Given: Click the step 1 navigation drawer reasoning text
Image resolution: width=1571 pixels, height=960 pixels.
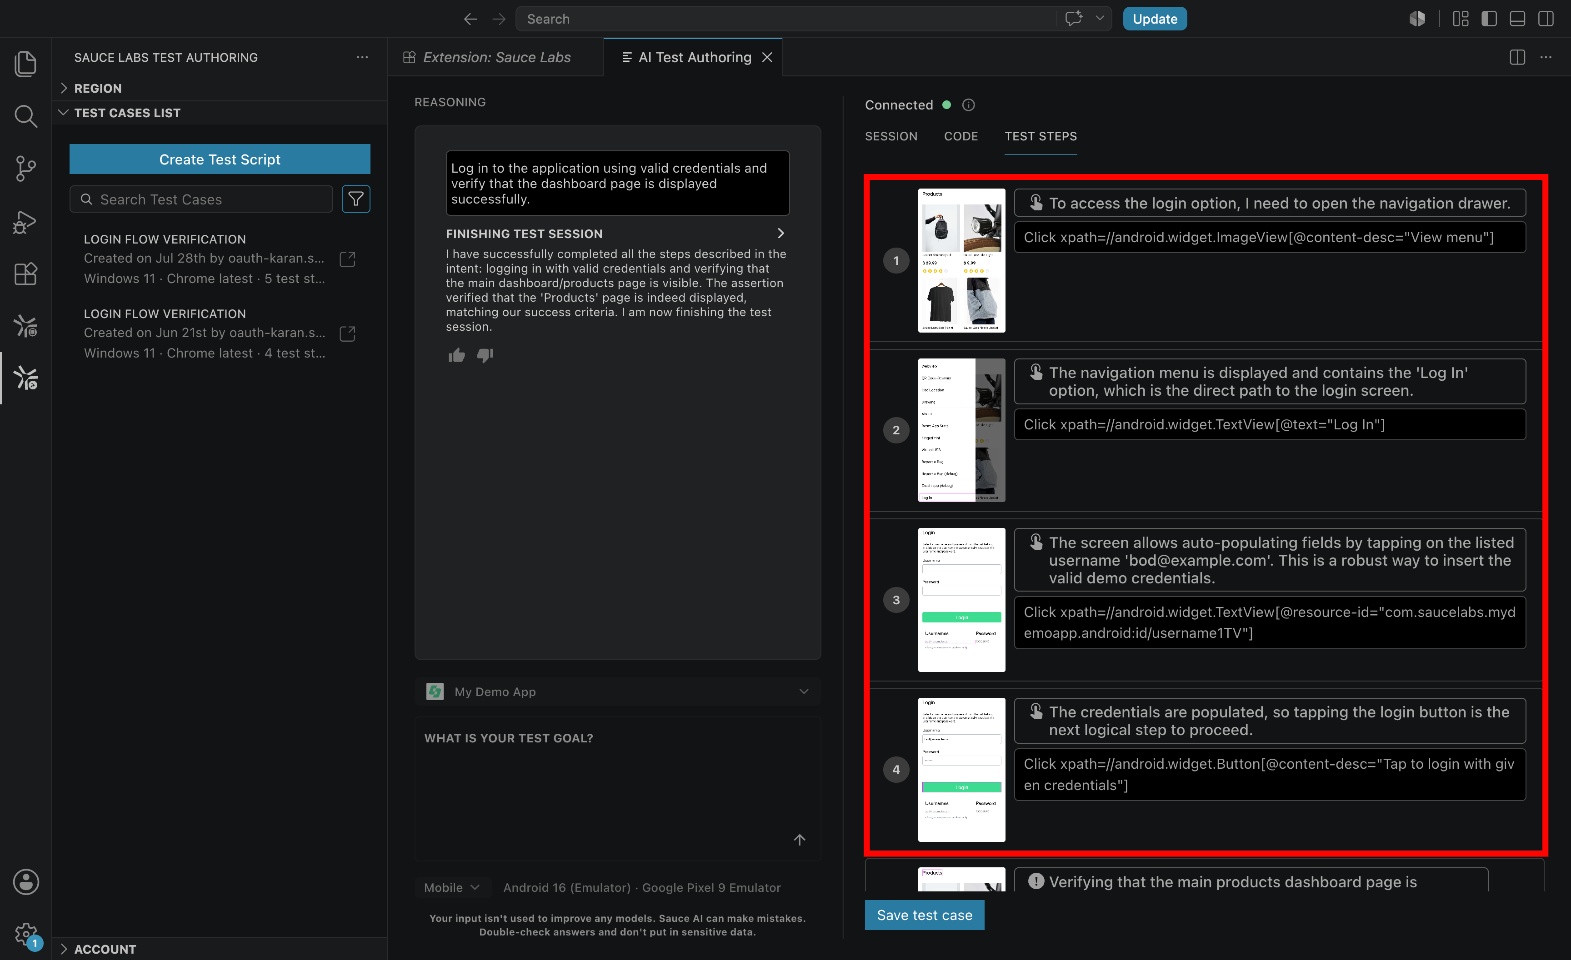Looking at the screenshot, I should point(1280,203).
